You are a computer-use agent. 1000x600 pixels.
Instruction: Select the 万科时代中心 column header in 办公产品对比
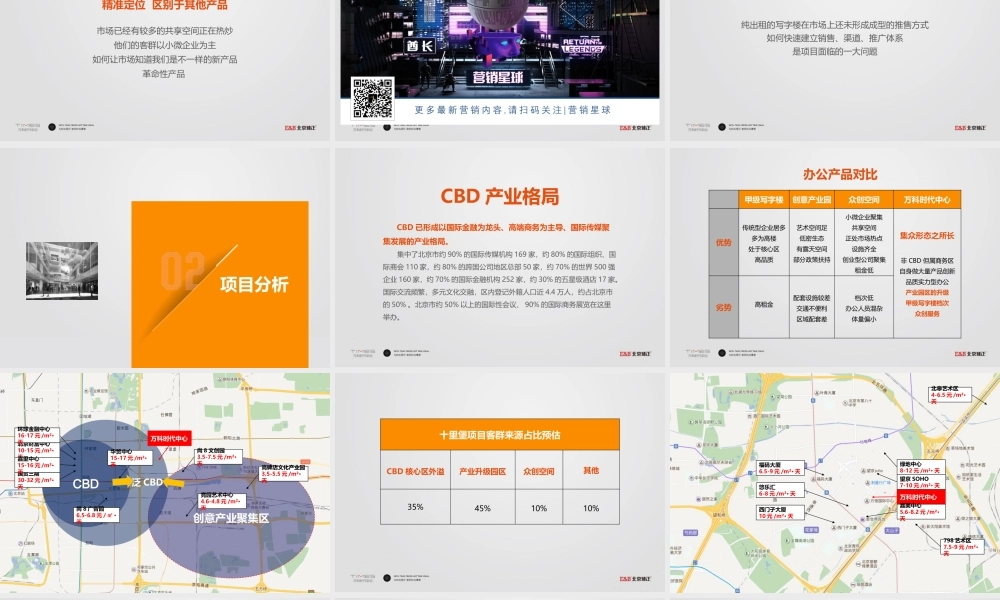tap(928, 199)
